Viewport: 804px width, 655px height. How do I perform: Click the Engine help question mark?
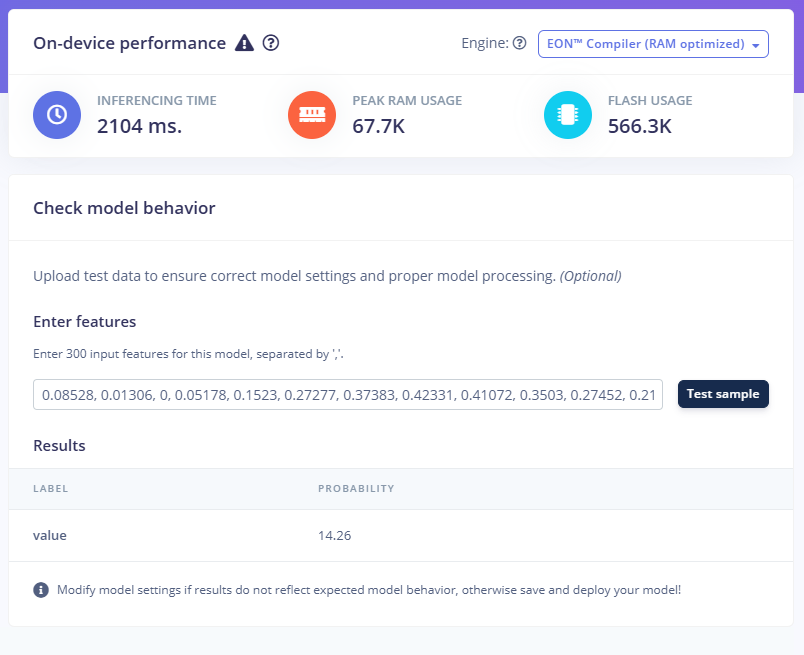pyautogui.click(x=519, y=43)
